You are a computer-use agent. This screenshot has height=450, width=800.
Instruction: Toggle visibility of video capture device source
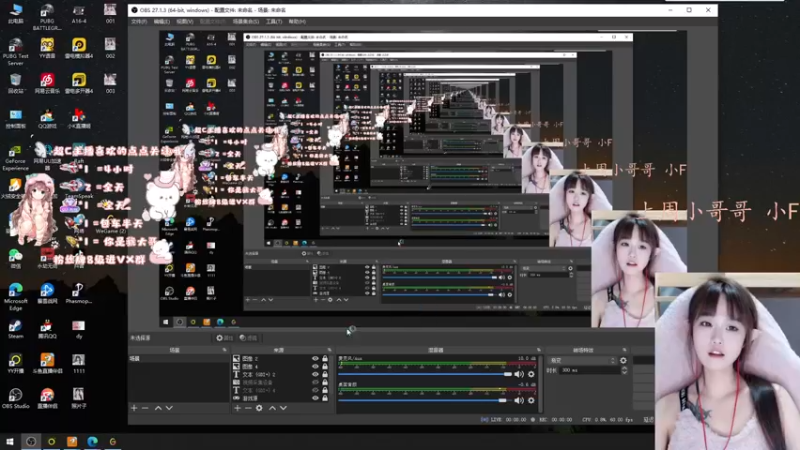(315, 382)
